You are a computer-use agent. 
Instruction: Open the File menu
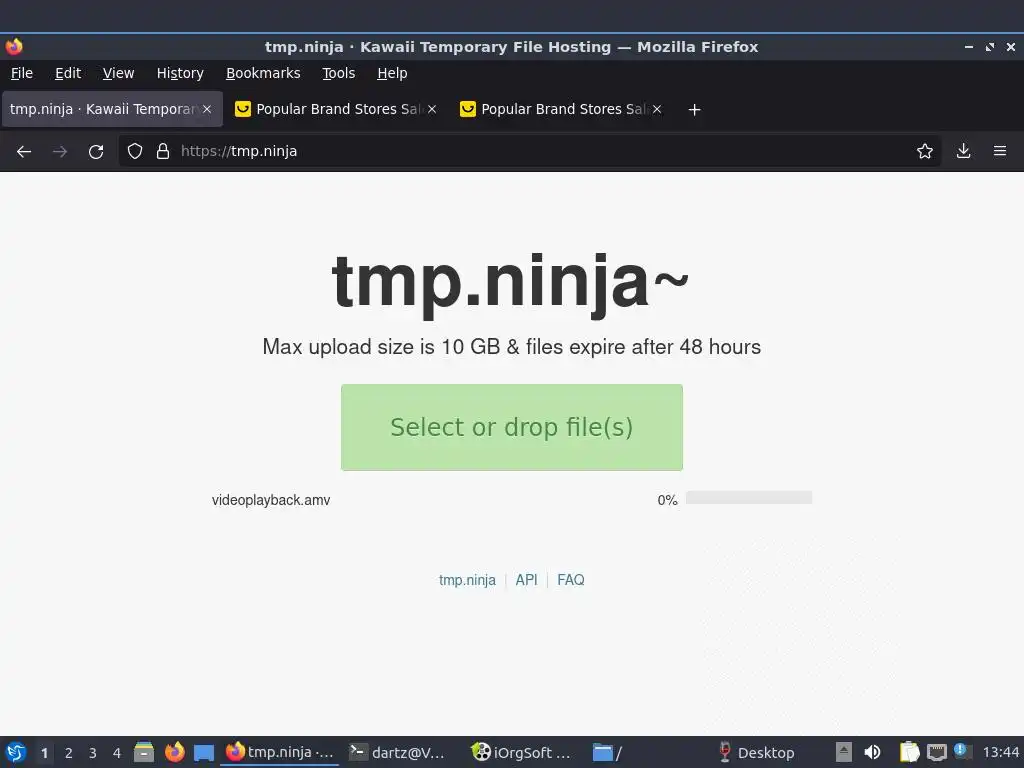tap(22, 73)
